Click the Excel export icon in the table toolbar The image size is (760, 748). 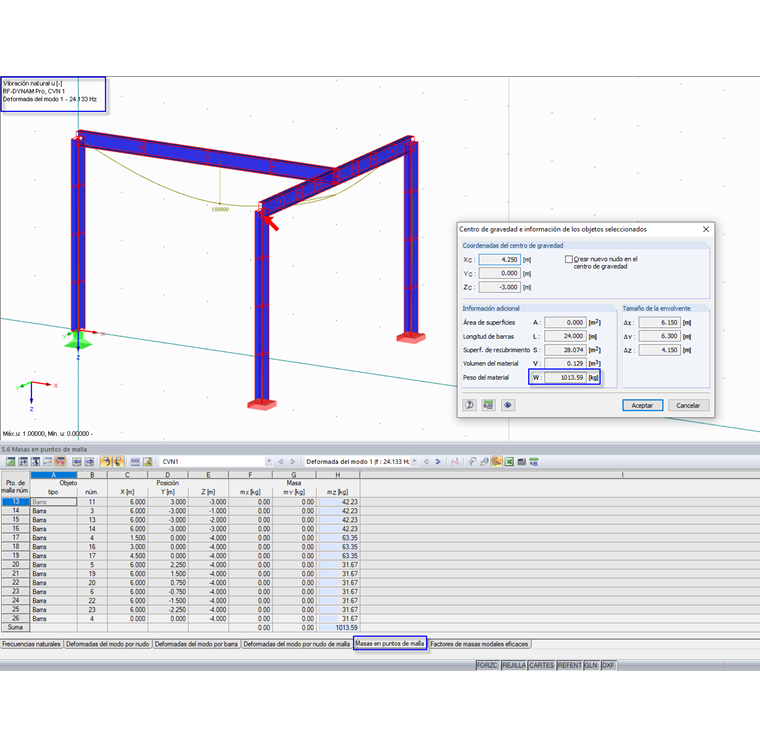coord(508,462)
